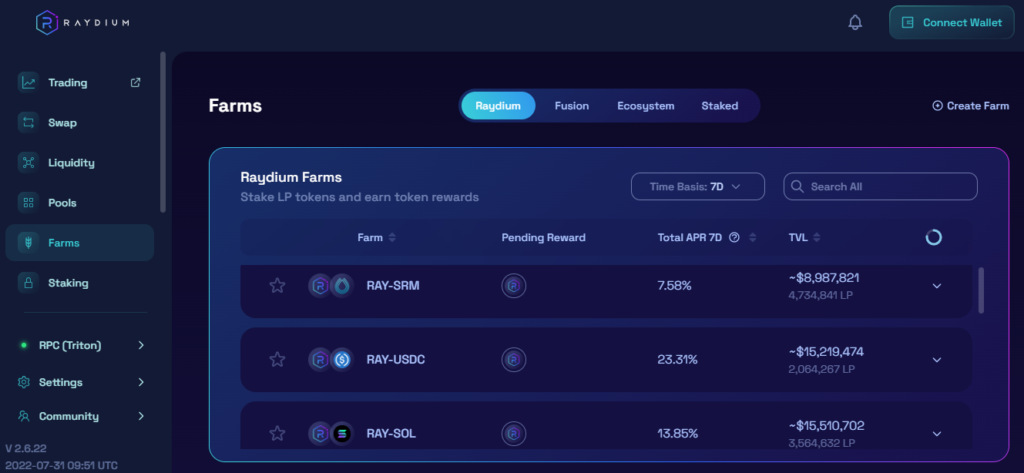Favorite the RAY-SRM farm star
1024x473 pixels.
pyautogui.click(x=277, y=286)
